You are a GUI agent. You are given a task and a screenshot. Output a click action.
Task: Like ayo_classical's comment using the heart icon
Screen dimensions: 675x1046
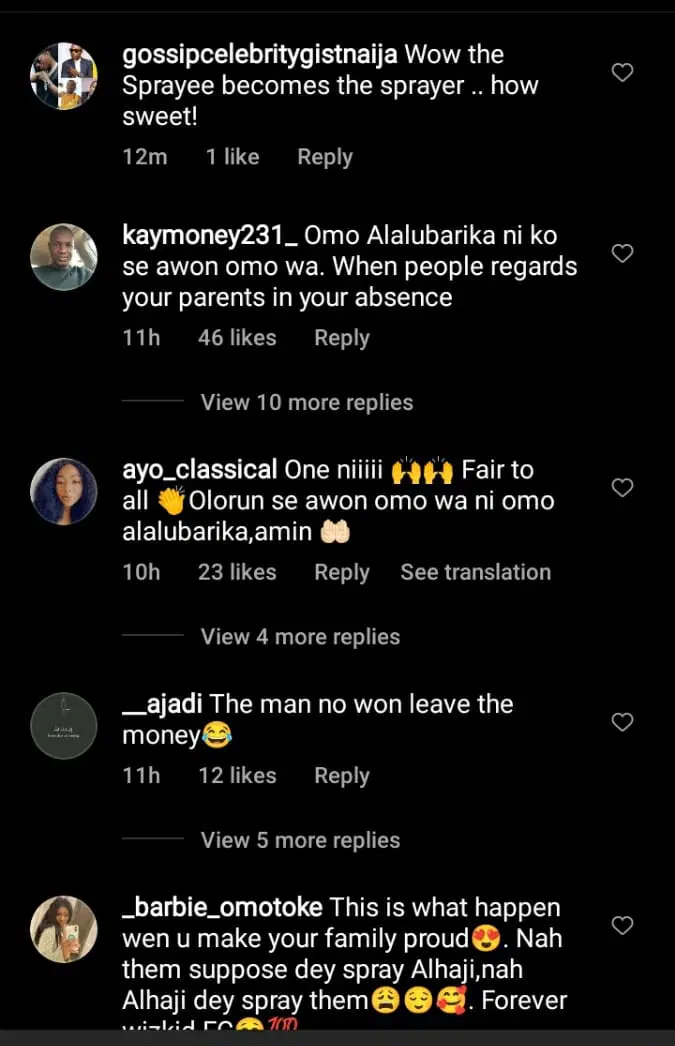[x=622, y=488]
